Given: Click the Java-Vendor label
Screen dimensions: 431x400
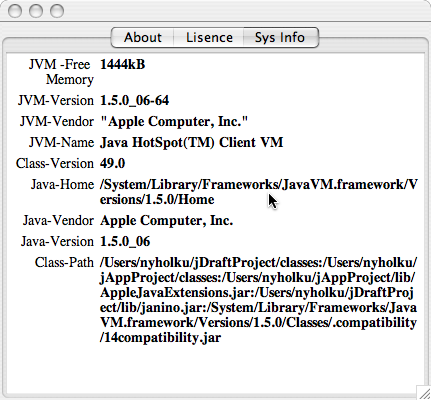Looking at the screenshot, I should point(58,220).
